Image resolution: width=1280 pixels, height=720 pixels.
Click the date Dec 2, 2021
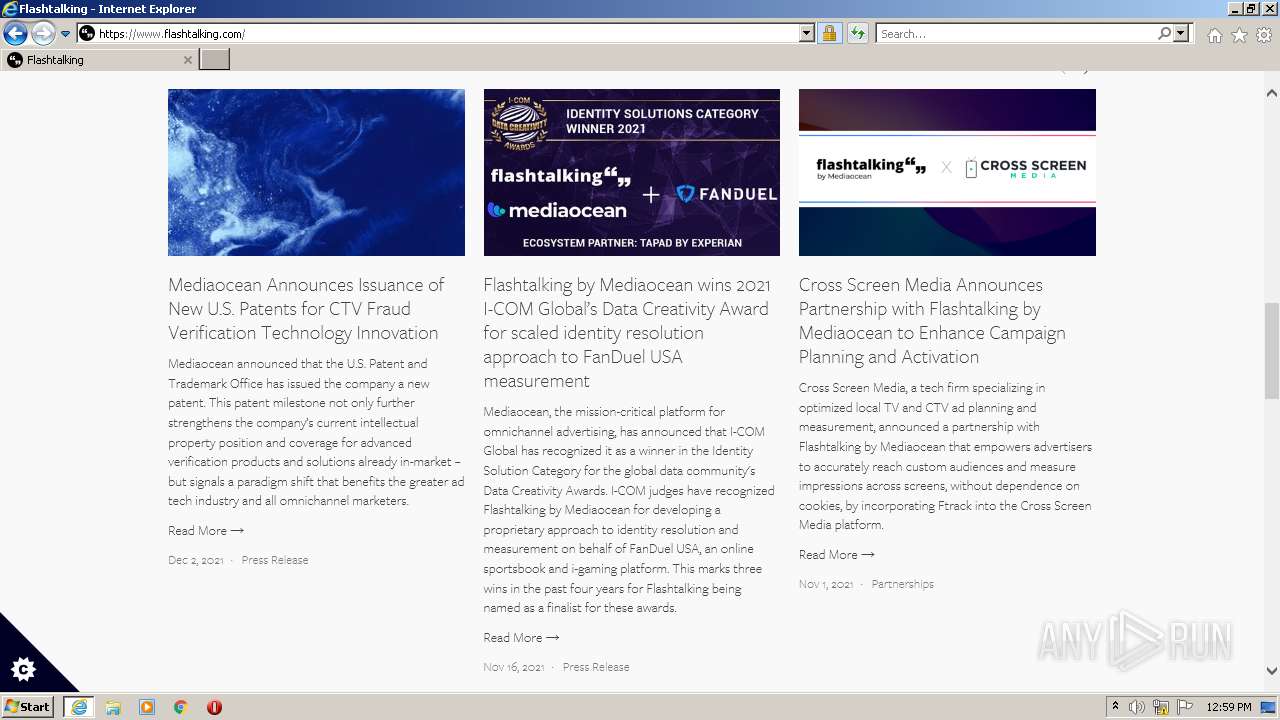pos(196,560)
